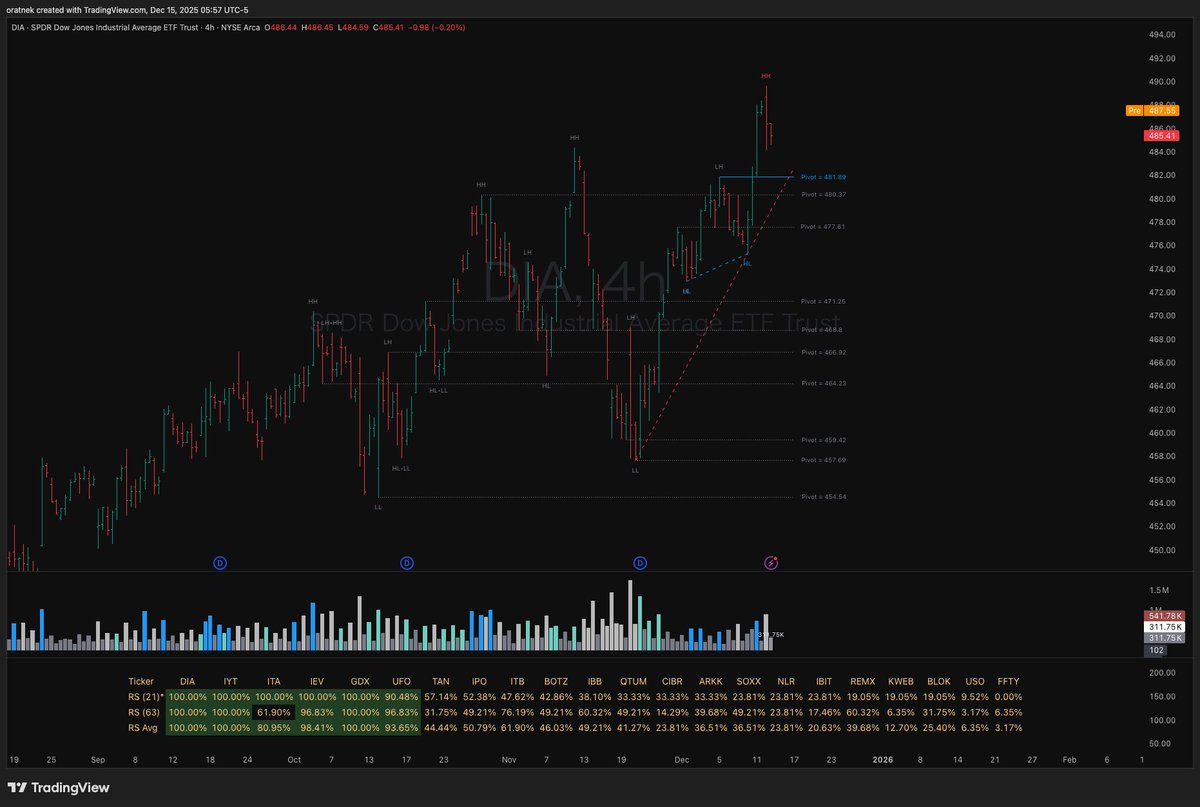Click the high value H486.45
The image size is (1200, 807).
pos(318,27)
